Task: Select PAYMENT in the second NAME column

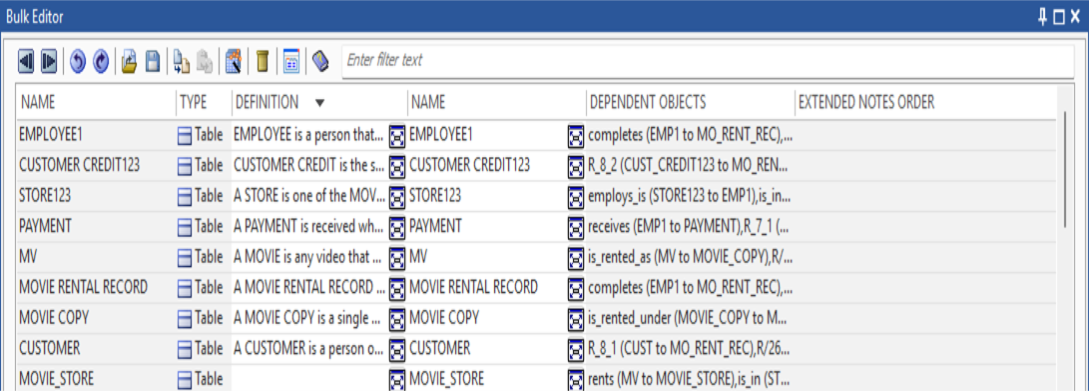Action: click(x=435, y=227)
